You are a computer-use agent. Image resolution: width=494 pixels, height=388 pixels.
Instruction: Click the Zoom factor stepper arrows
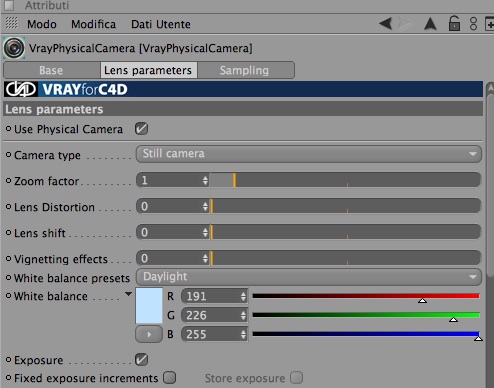point(205,180)
